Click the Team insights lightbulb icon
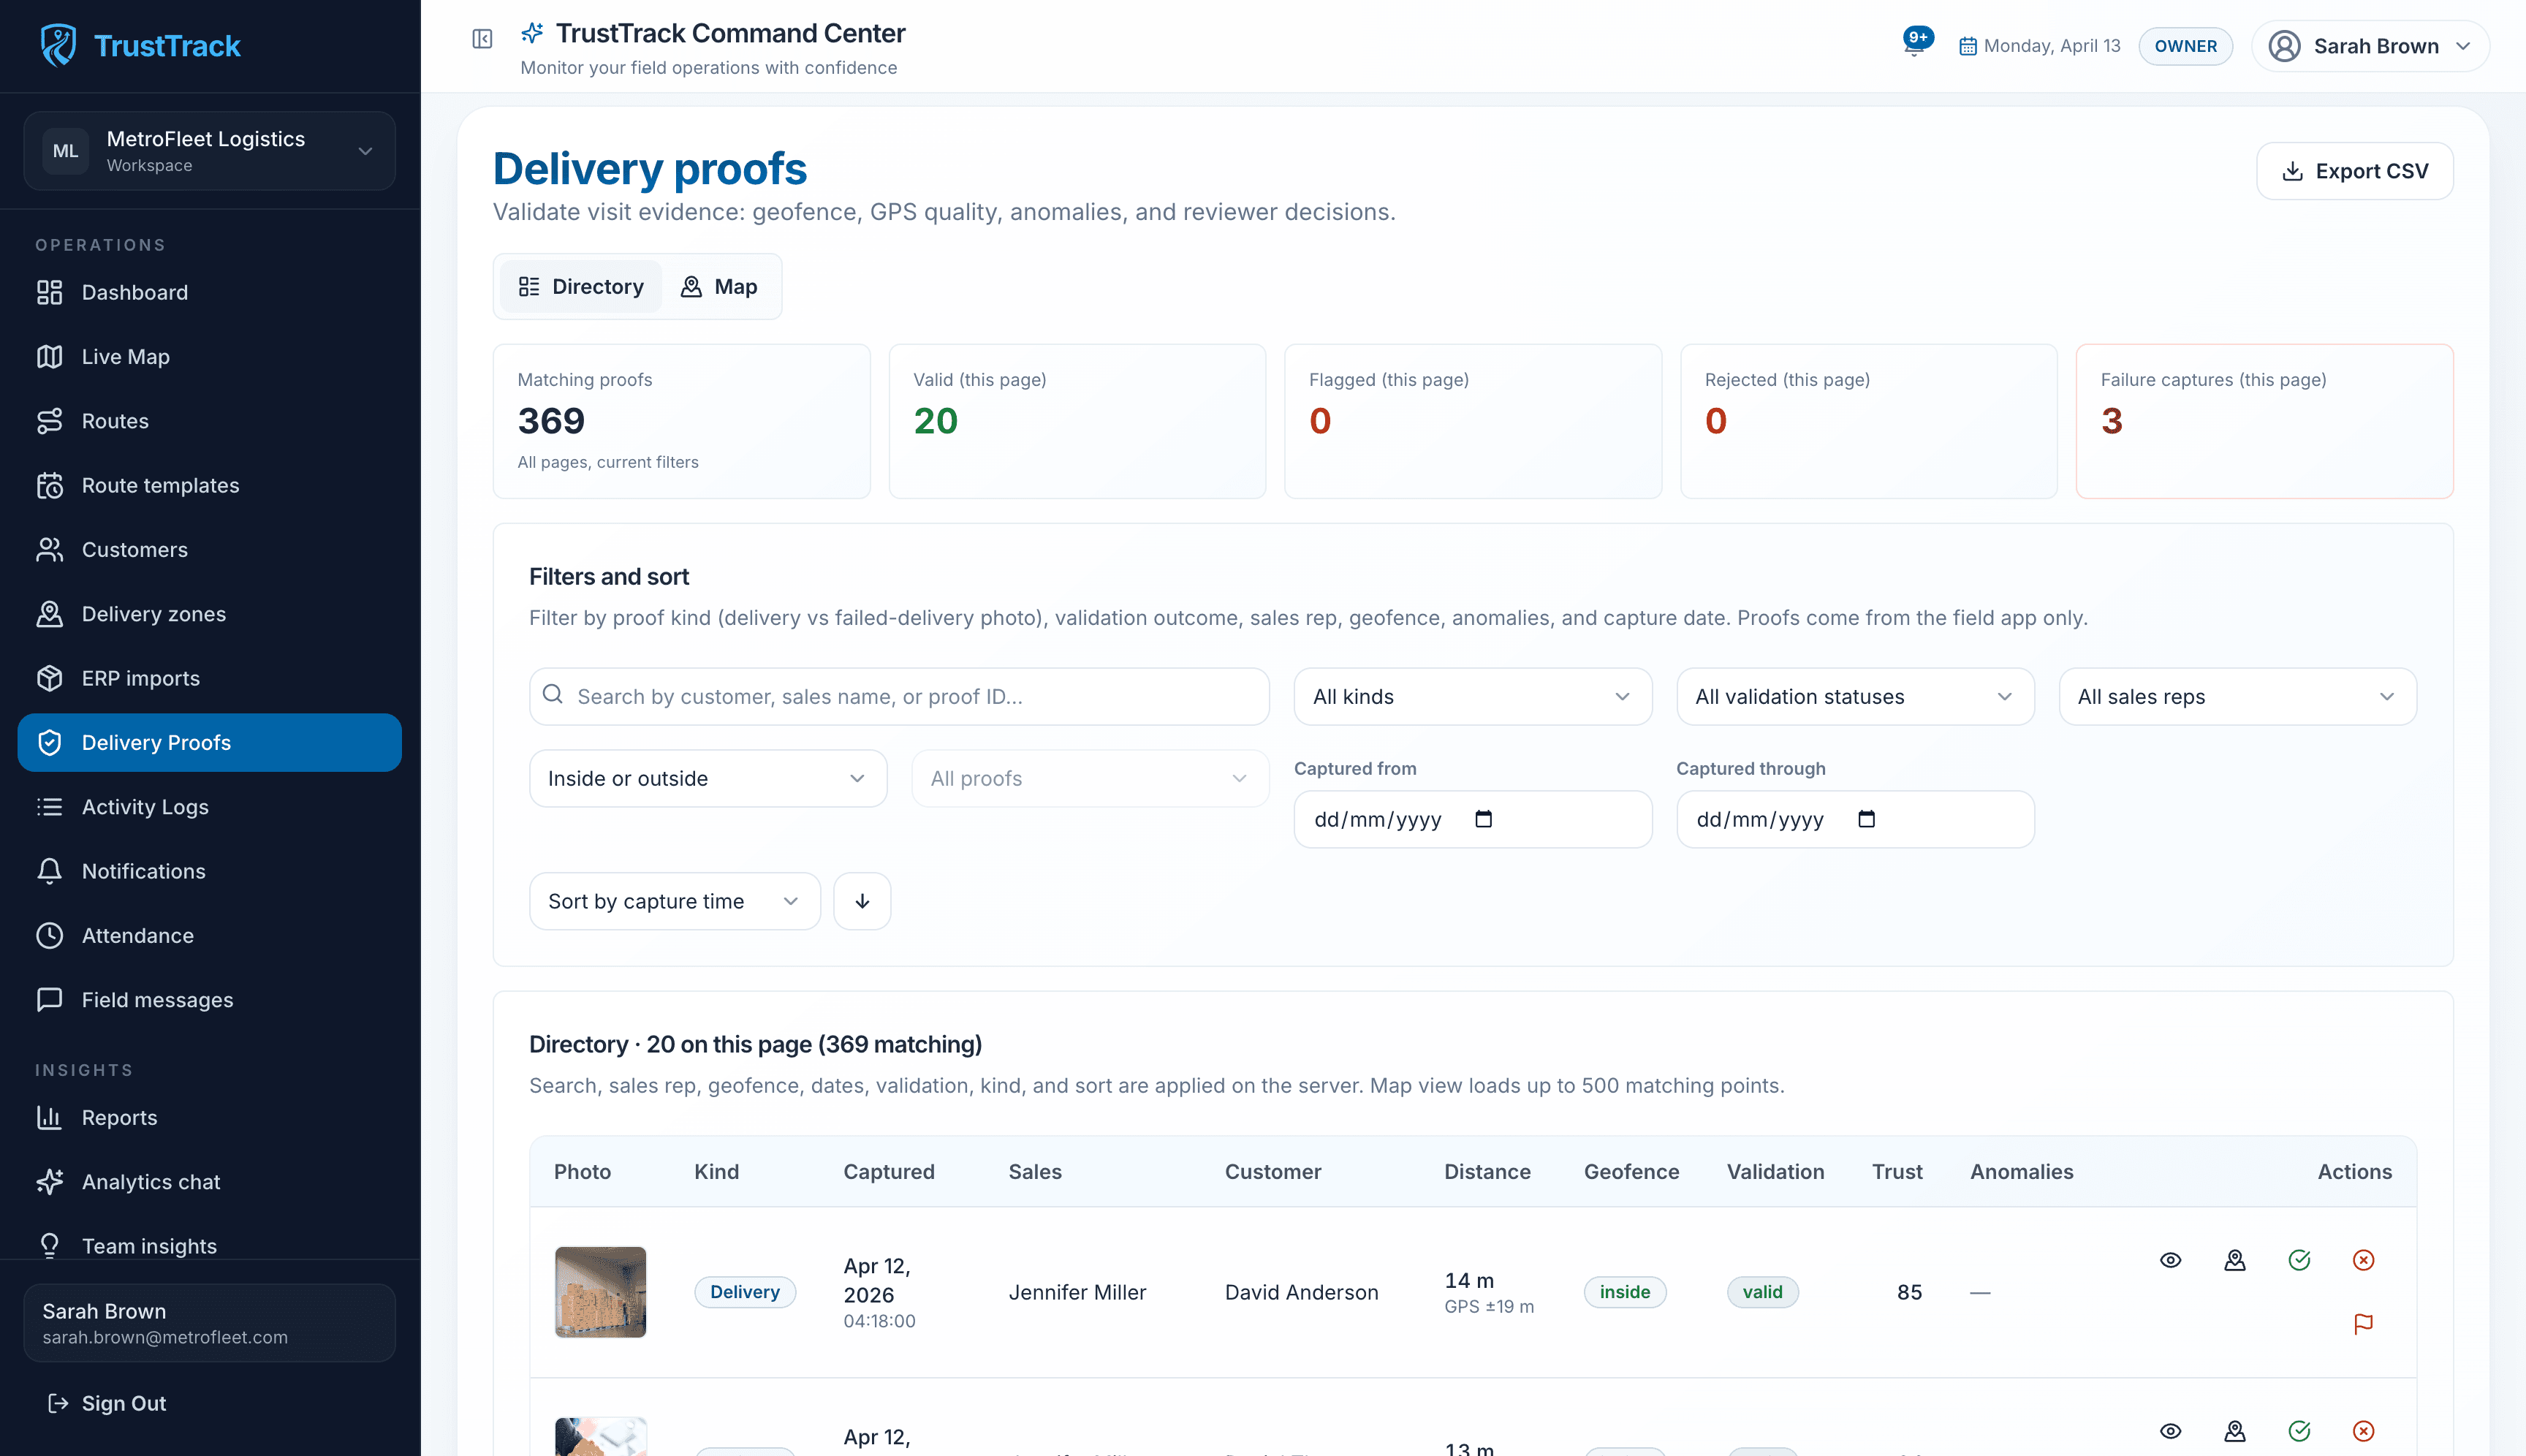The width and height of the screenshot is (2526, 1456). coord(49,1246)
